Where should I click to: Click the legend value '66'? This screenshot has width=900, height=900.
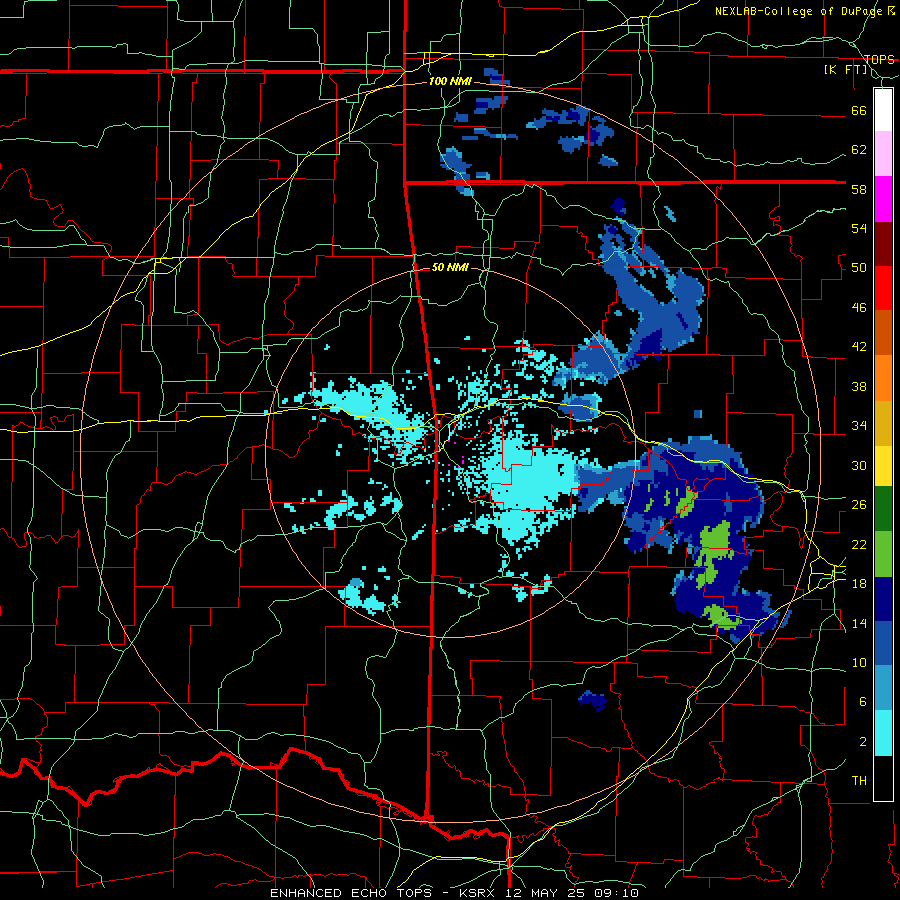click(859, 110)
